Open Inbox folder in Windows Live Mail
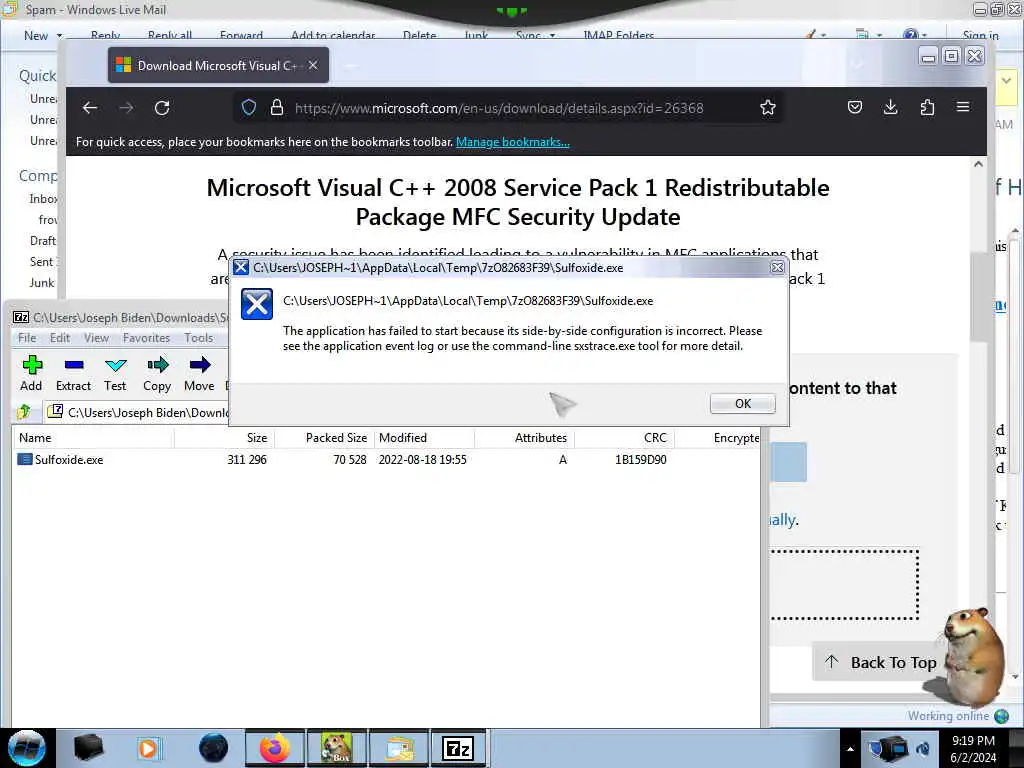 (43, 199)
